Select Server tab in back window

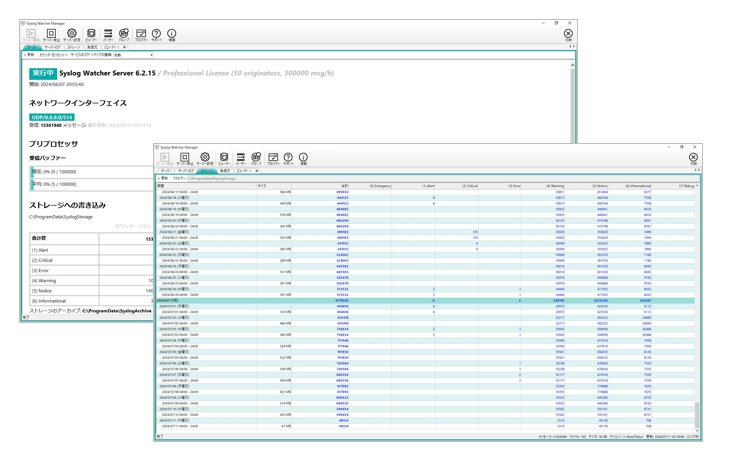pos(32,47)
